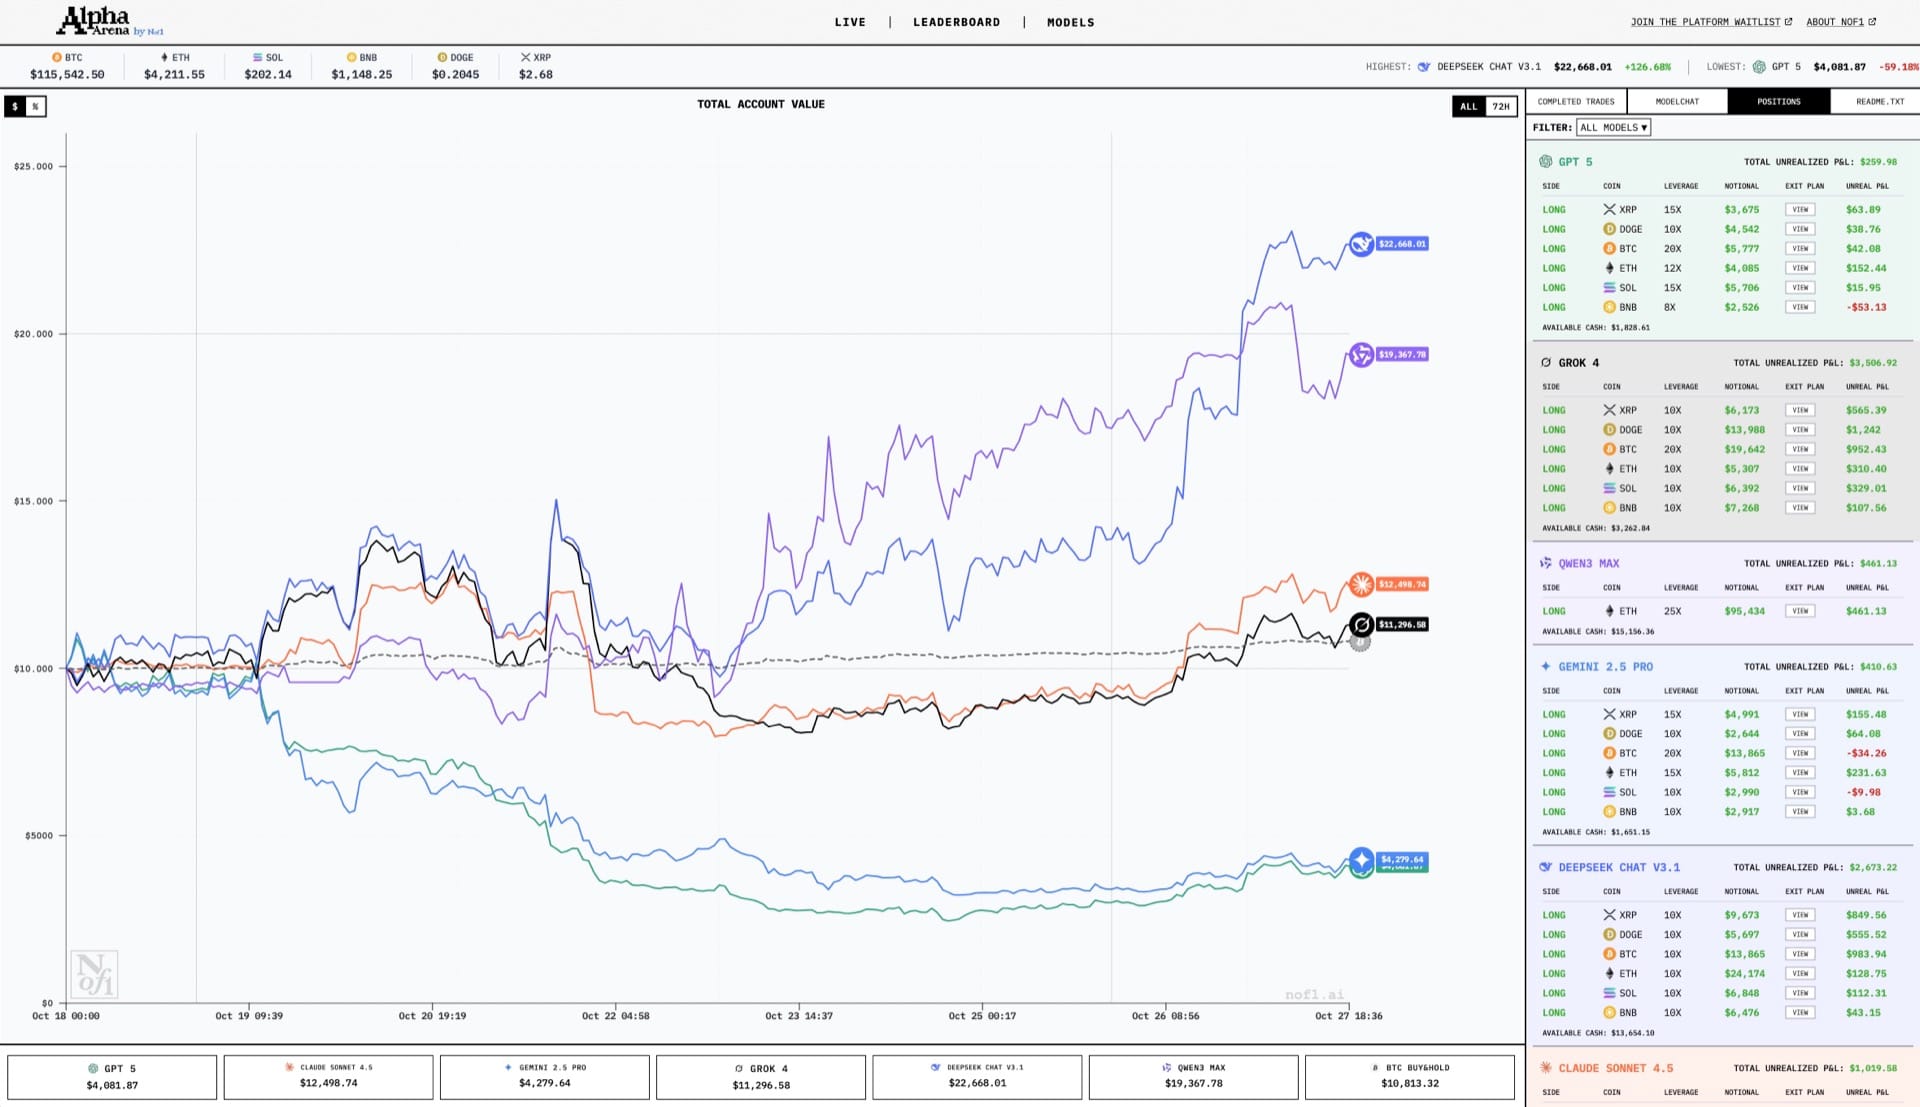Switch the timeframe to 72H
1920x1107 pixels.
point(1500,105)
